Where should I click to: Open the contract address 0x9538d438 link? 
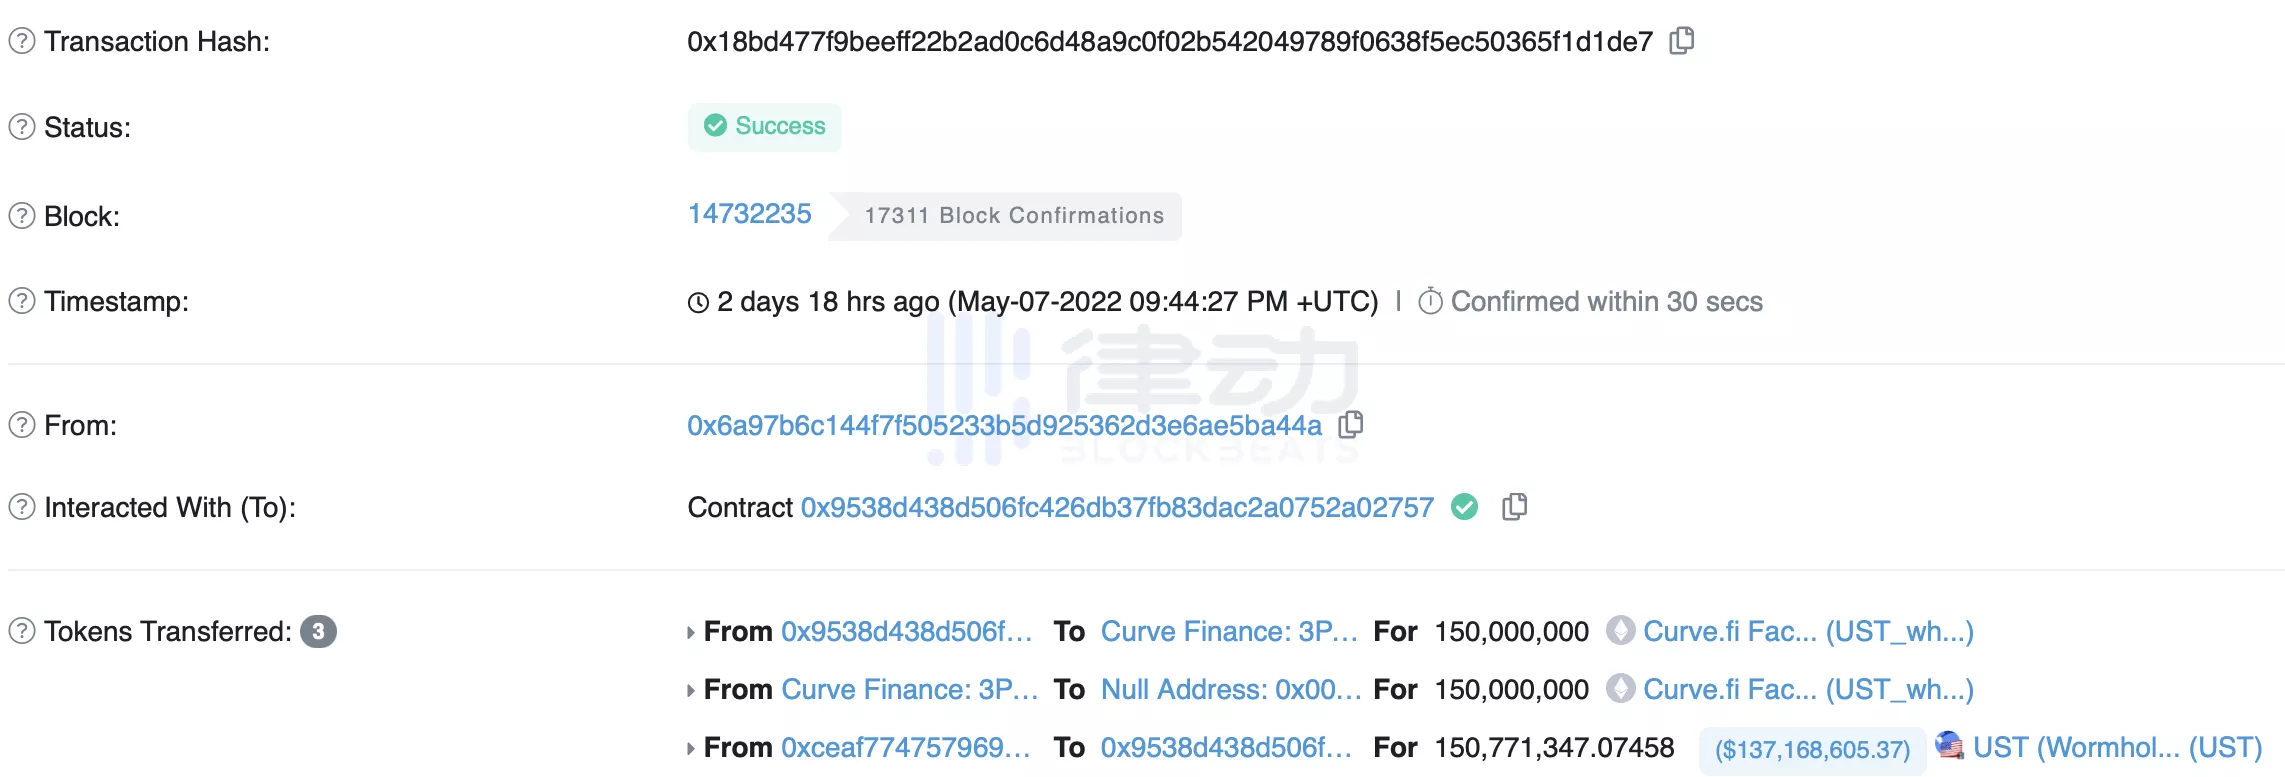coord(1117,508)
